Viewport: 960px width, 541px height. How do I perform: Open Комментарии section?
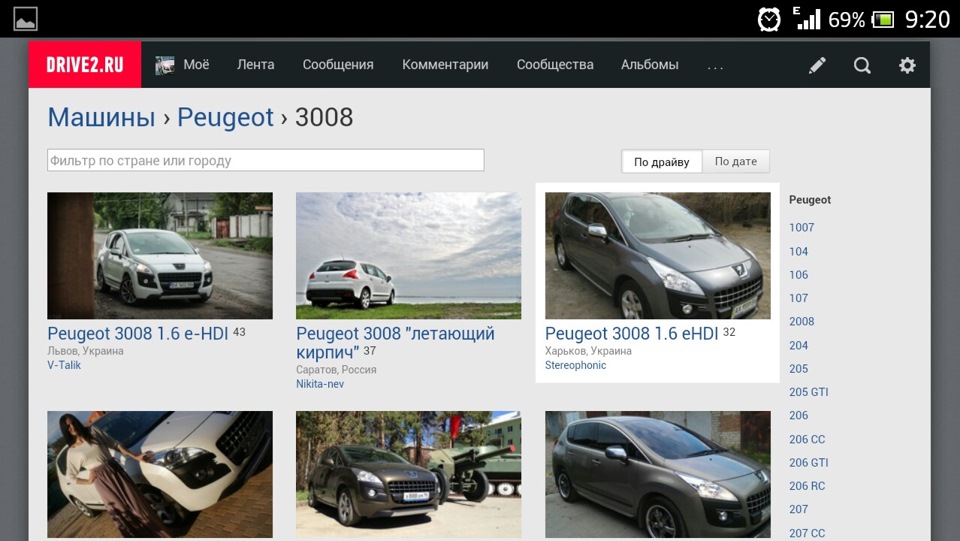[445, 65]
